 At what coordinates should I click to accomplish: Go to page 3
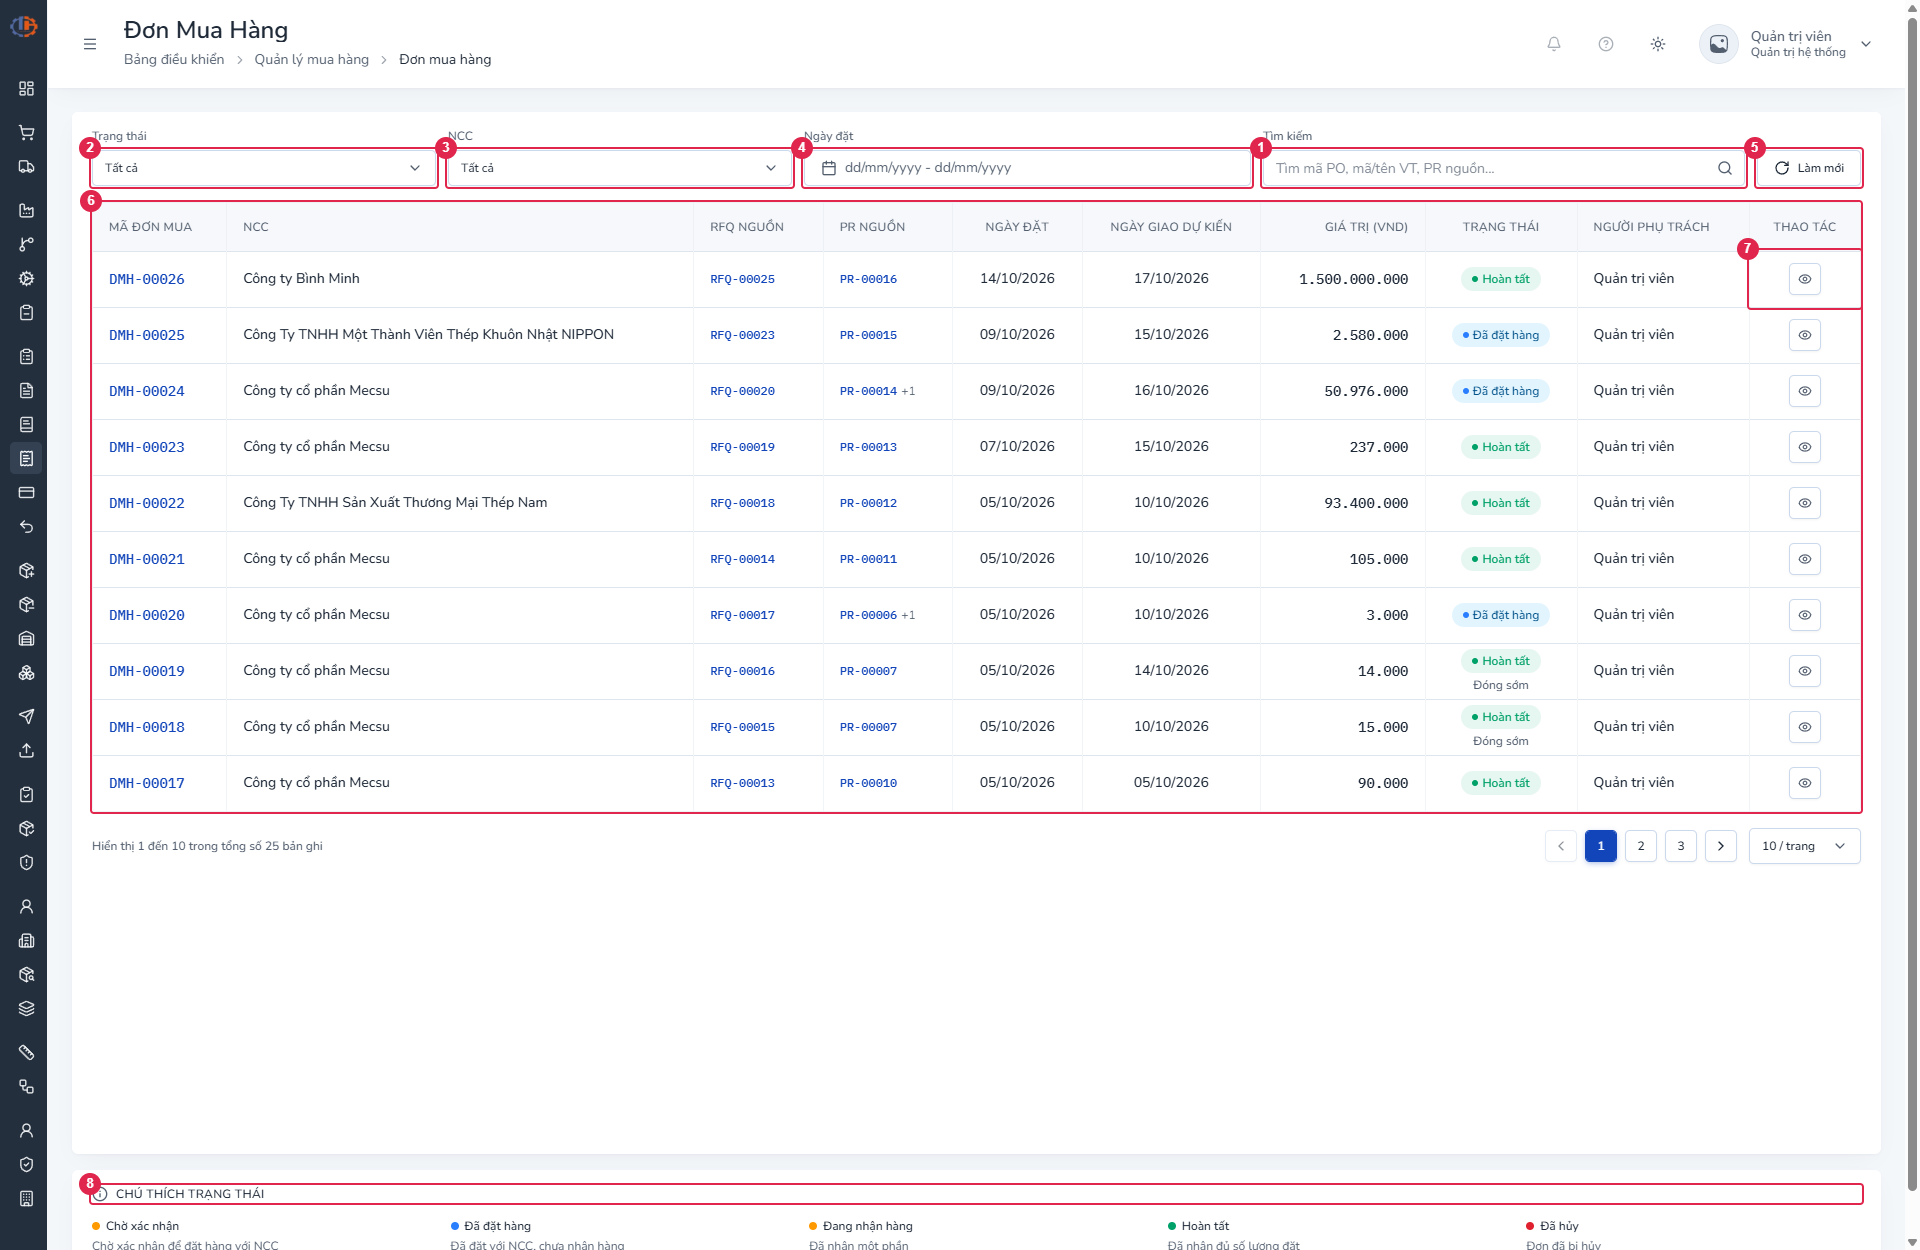pos(1681,846)
